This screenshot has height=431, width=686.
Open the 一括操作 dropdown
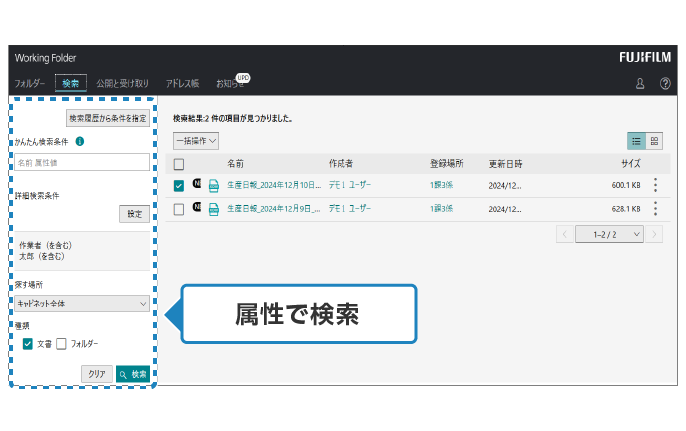tap(196, 141)
